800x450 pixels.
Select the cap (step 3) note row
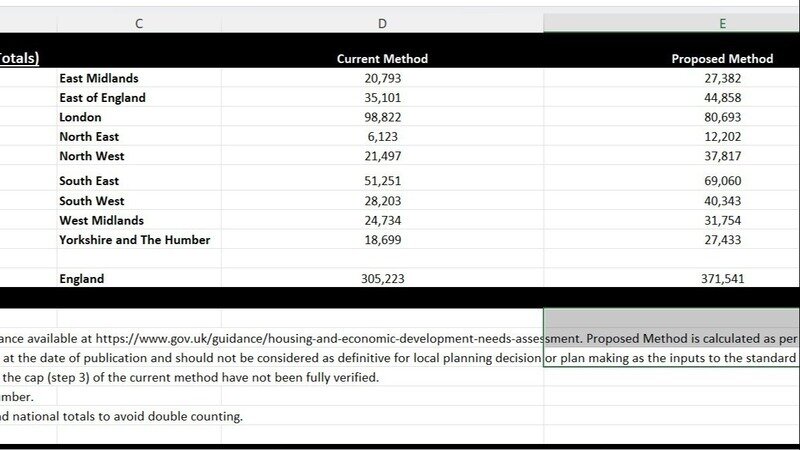[190, 377]
